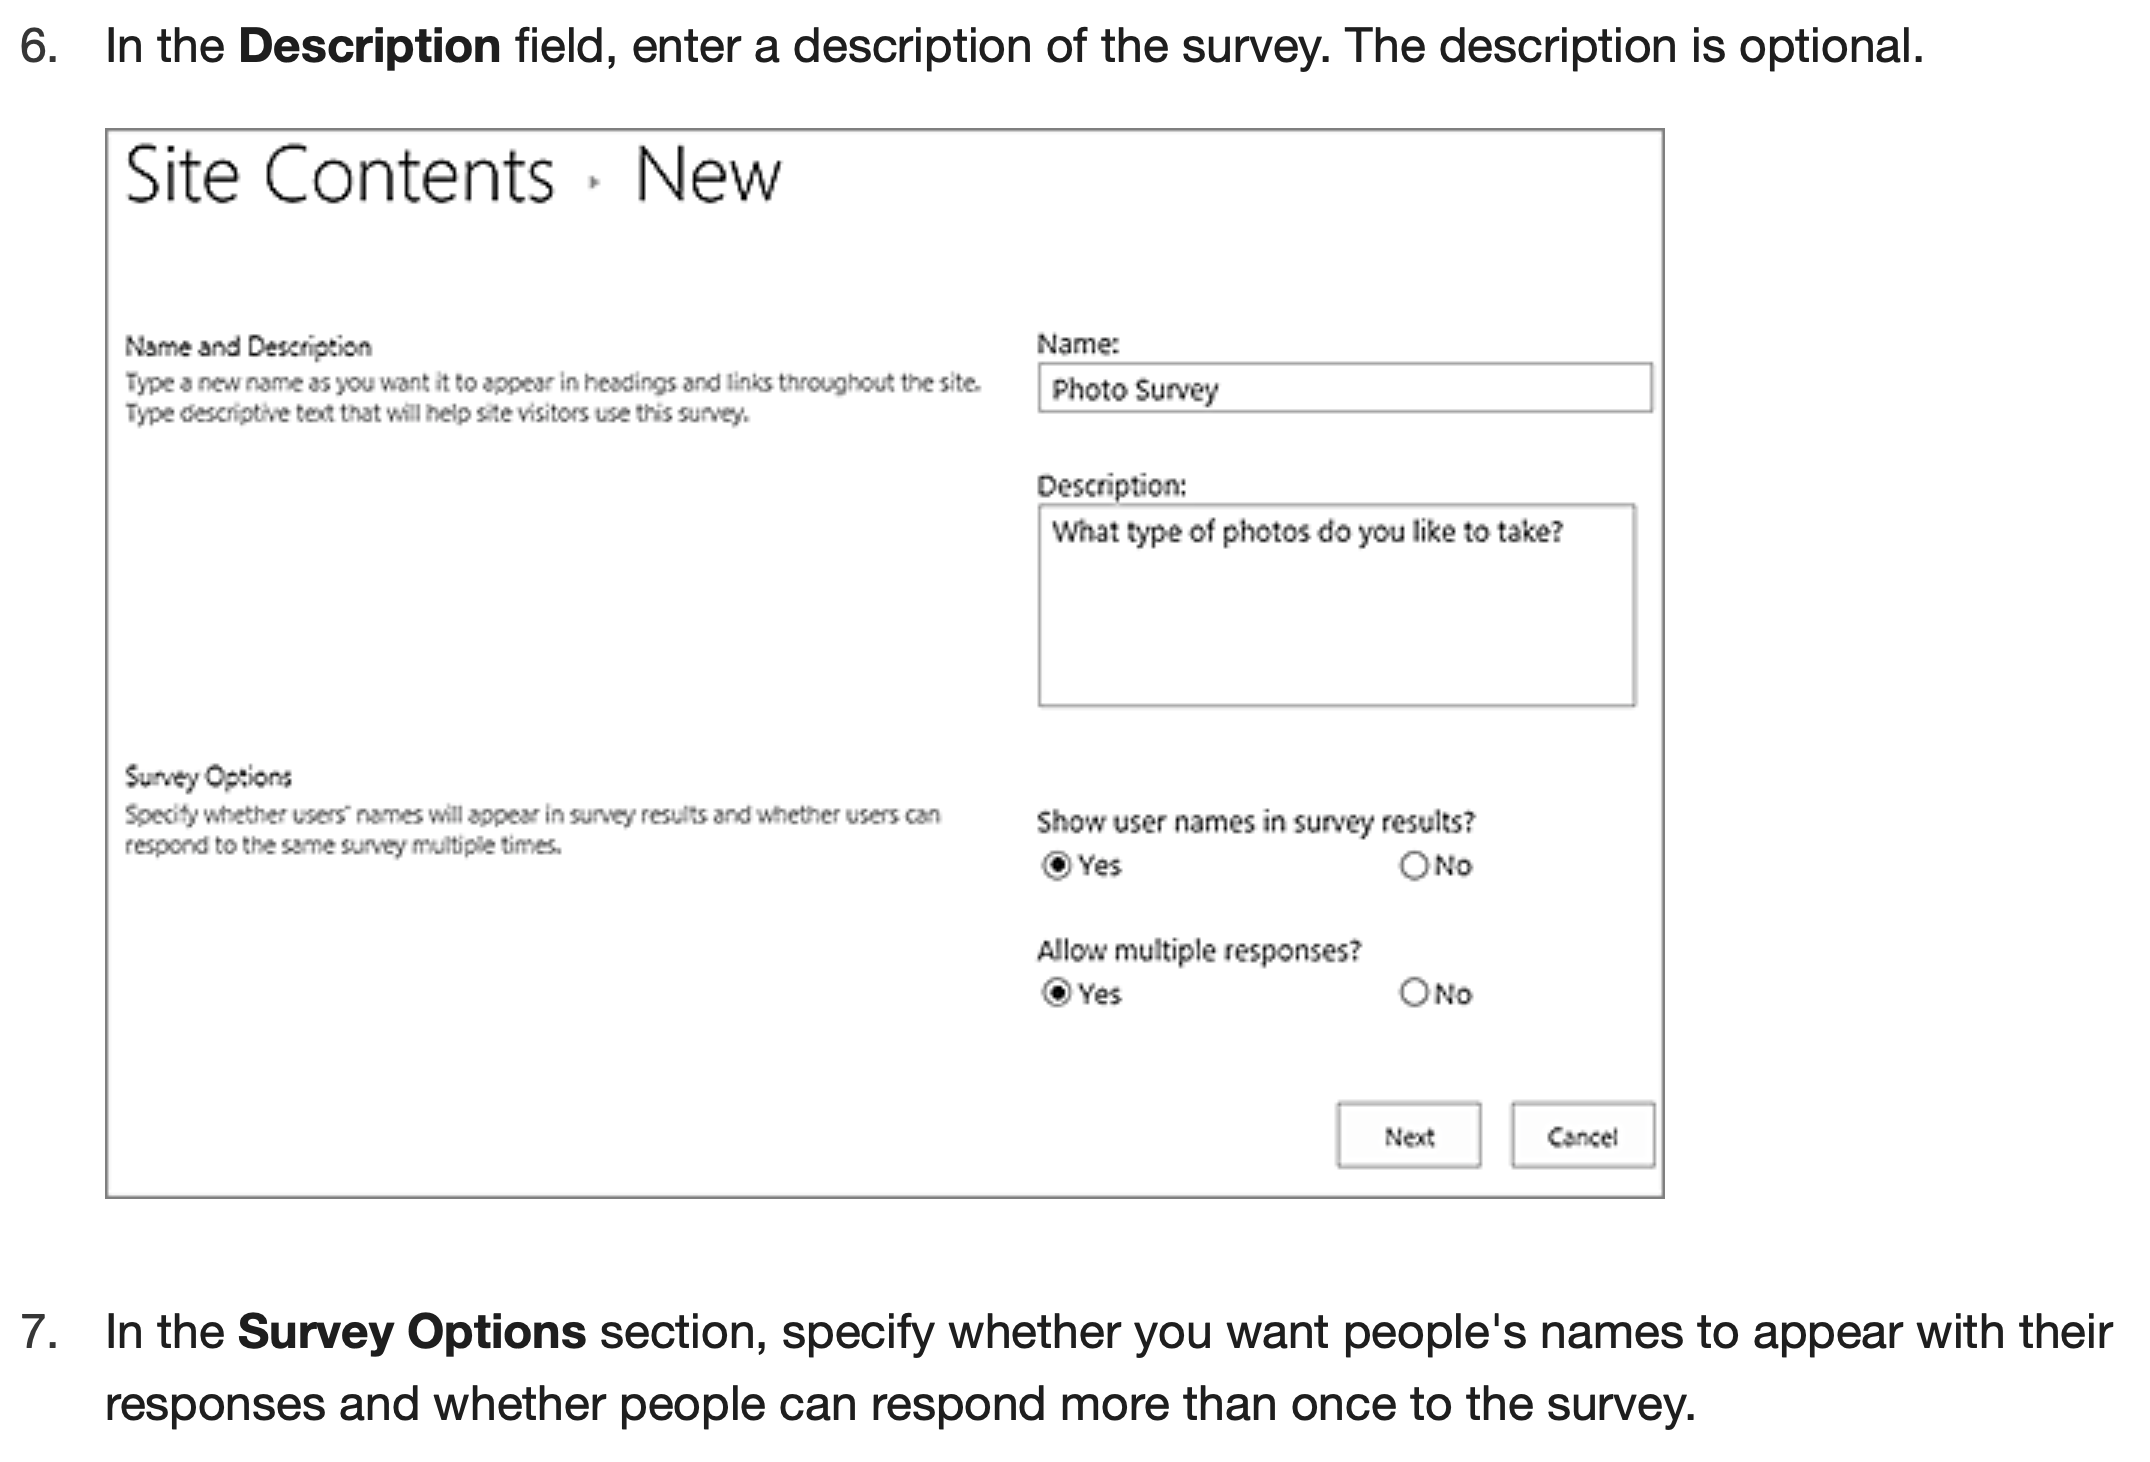Click the Name and Description section heading

(x=248, y=347)
